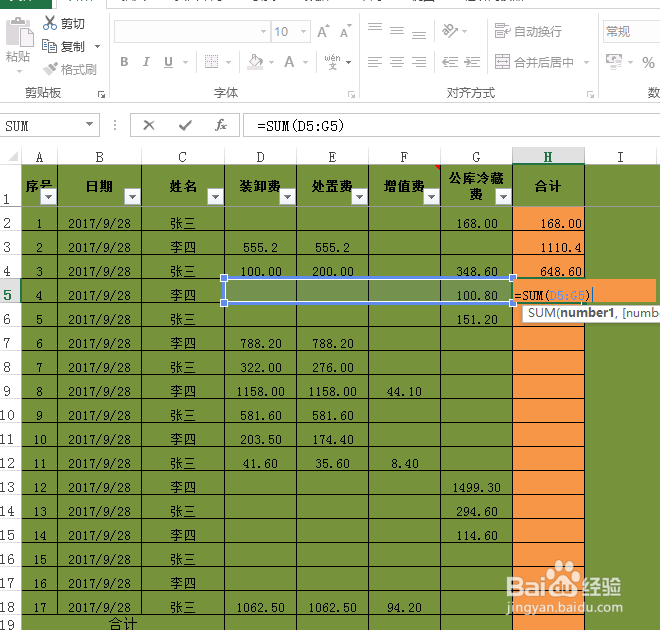Open the 日期 column filter dropdown
The image size is (660, 630).
point(132,197)
